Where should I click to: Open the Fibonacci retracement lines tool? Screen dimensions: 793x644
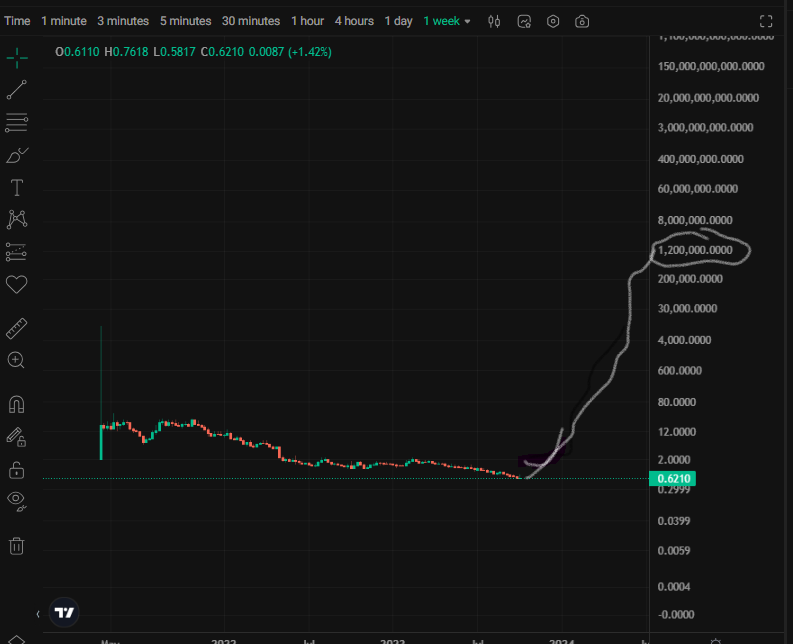tap(17, 122)
